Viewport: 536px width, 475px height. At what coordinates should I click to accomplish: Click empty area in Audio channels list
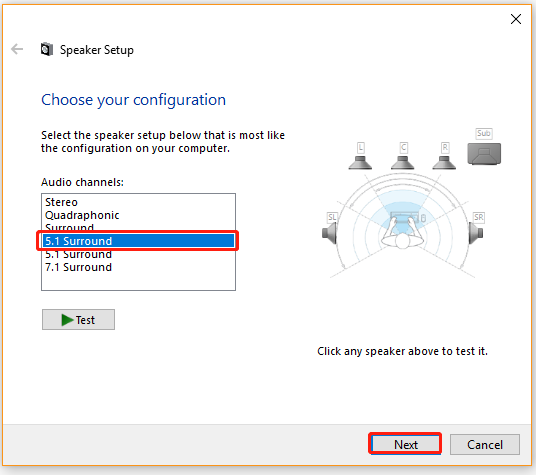(x=138, y=282)
